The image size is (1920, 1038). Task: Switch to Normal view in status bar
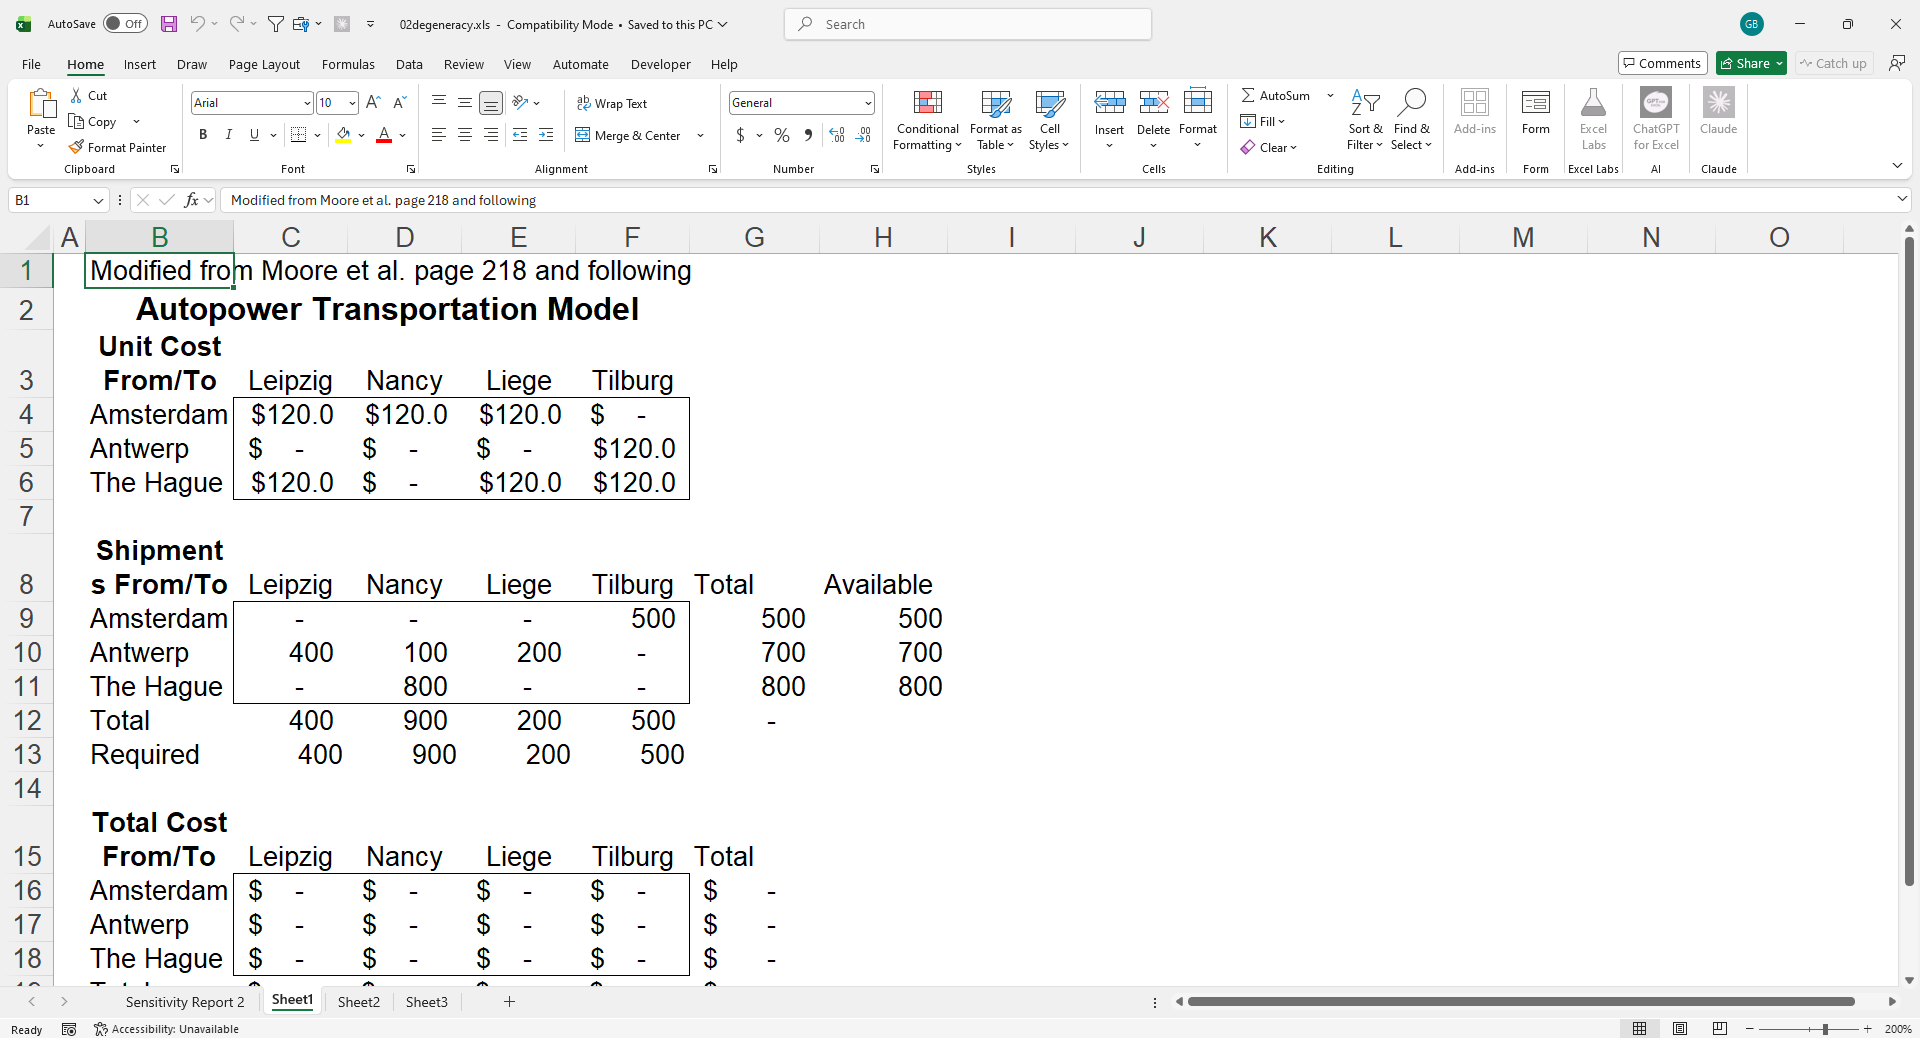tap(1640, 1029)
